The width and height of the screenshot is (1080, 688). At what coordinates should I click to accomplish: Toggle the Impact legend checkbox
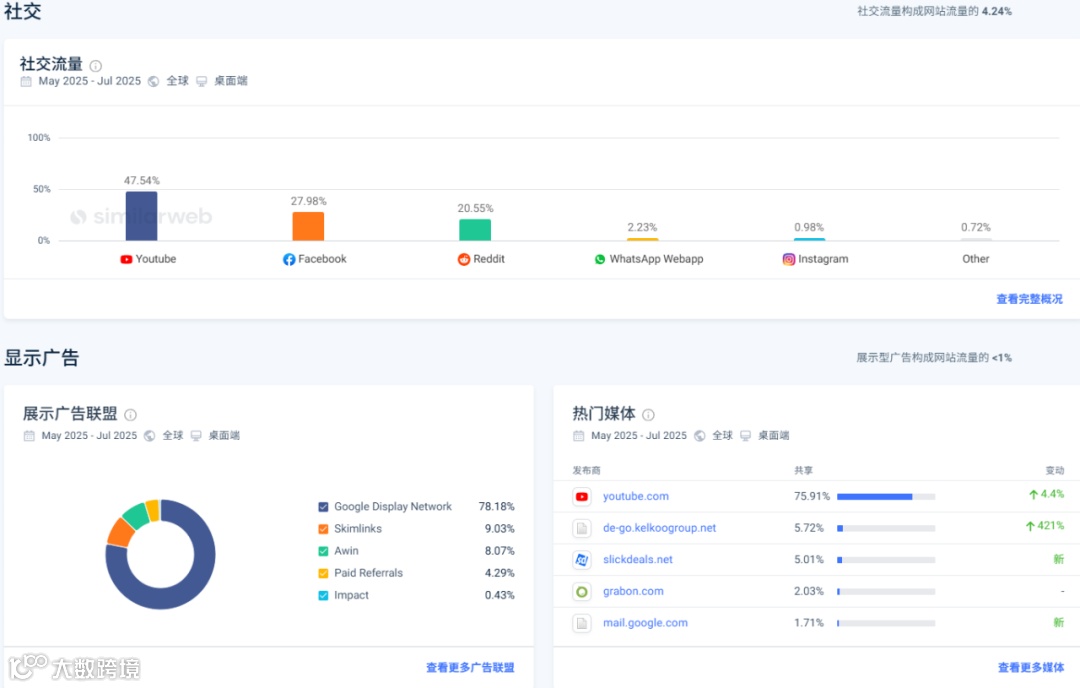323,595
